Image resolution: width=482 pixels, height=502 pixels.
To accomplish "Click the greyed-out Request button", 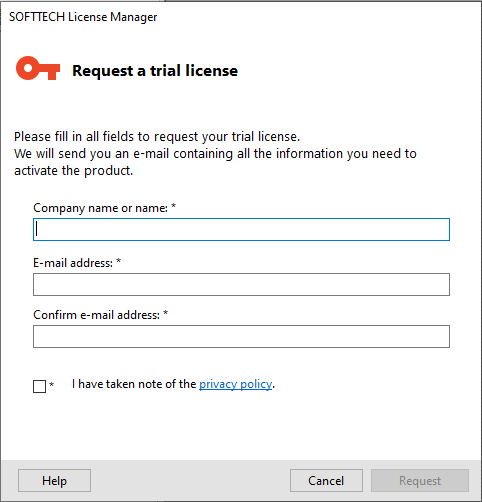I will tap(420, 480).
